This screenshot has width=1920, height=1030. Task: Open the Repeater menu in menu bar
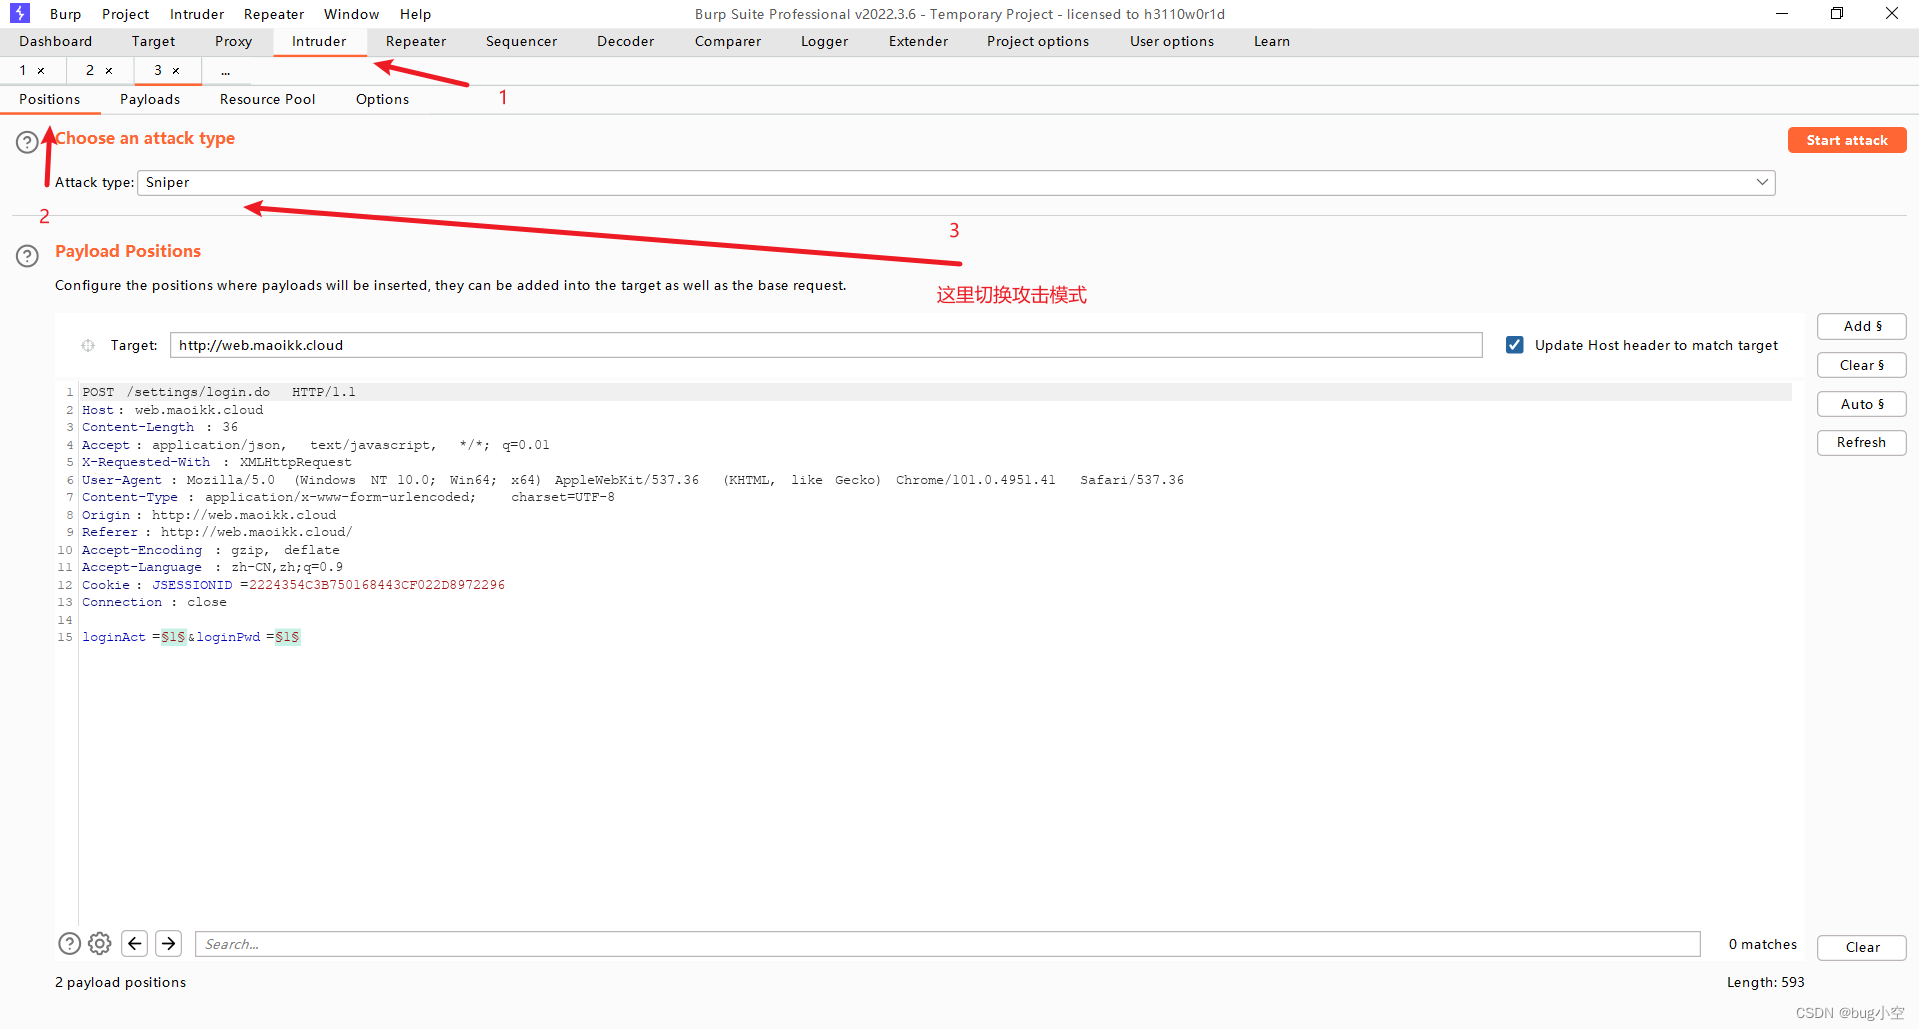point(274,14)
